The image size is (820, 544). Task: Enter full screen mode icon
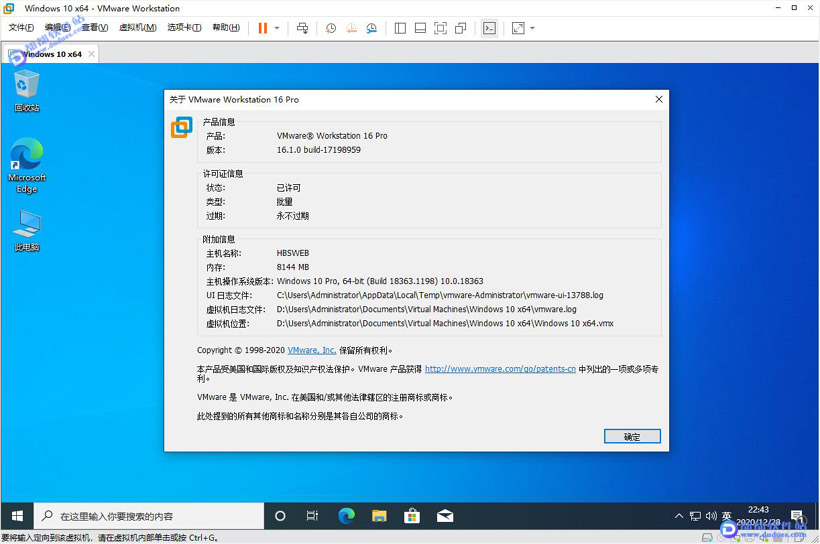point(440,28)
